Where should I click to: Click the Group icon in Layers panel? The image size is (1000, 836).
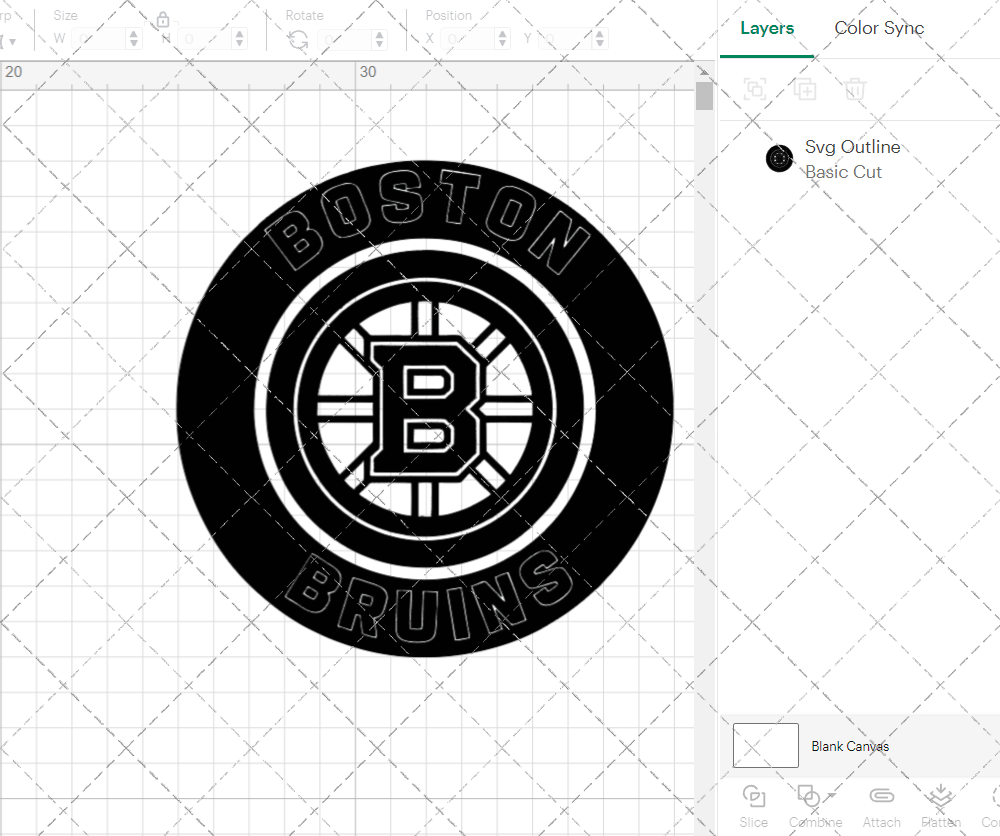coord(755,89)
